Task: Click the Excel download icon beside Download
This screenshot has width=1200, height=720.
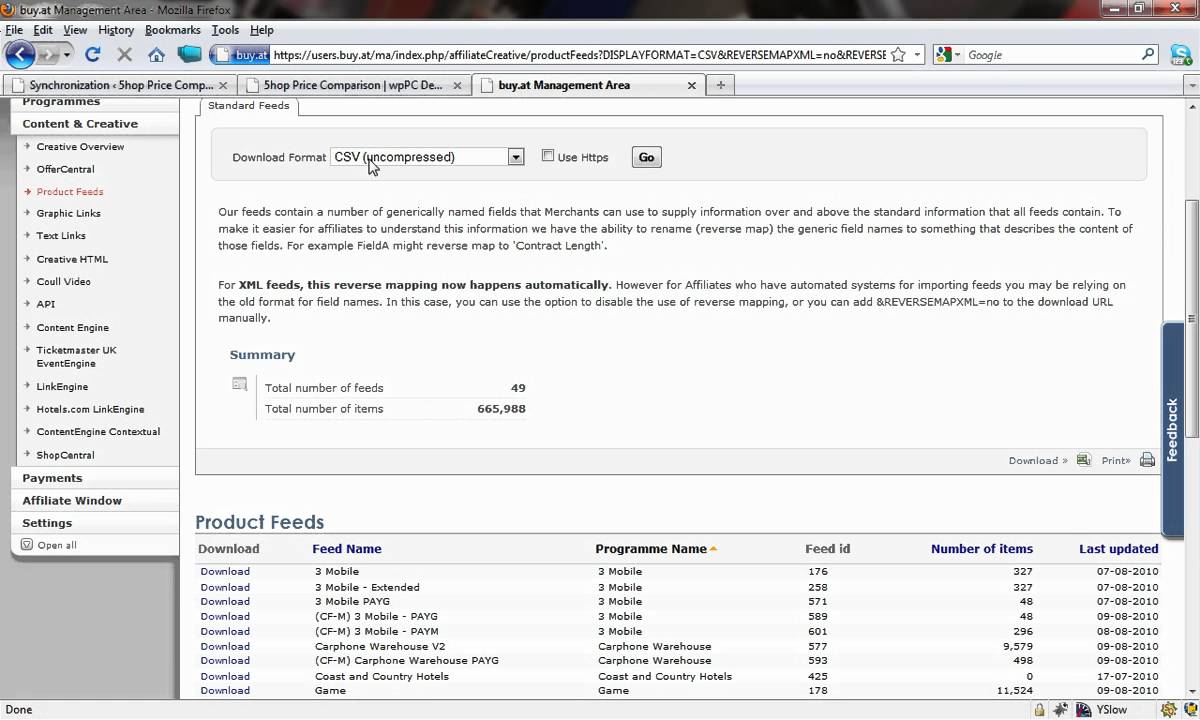Action: [x=1083, y=460]
